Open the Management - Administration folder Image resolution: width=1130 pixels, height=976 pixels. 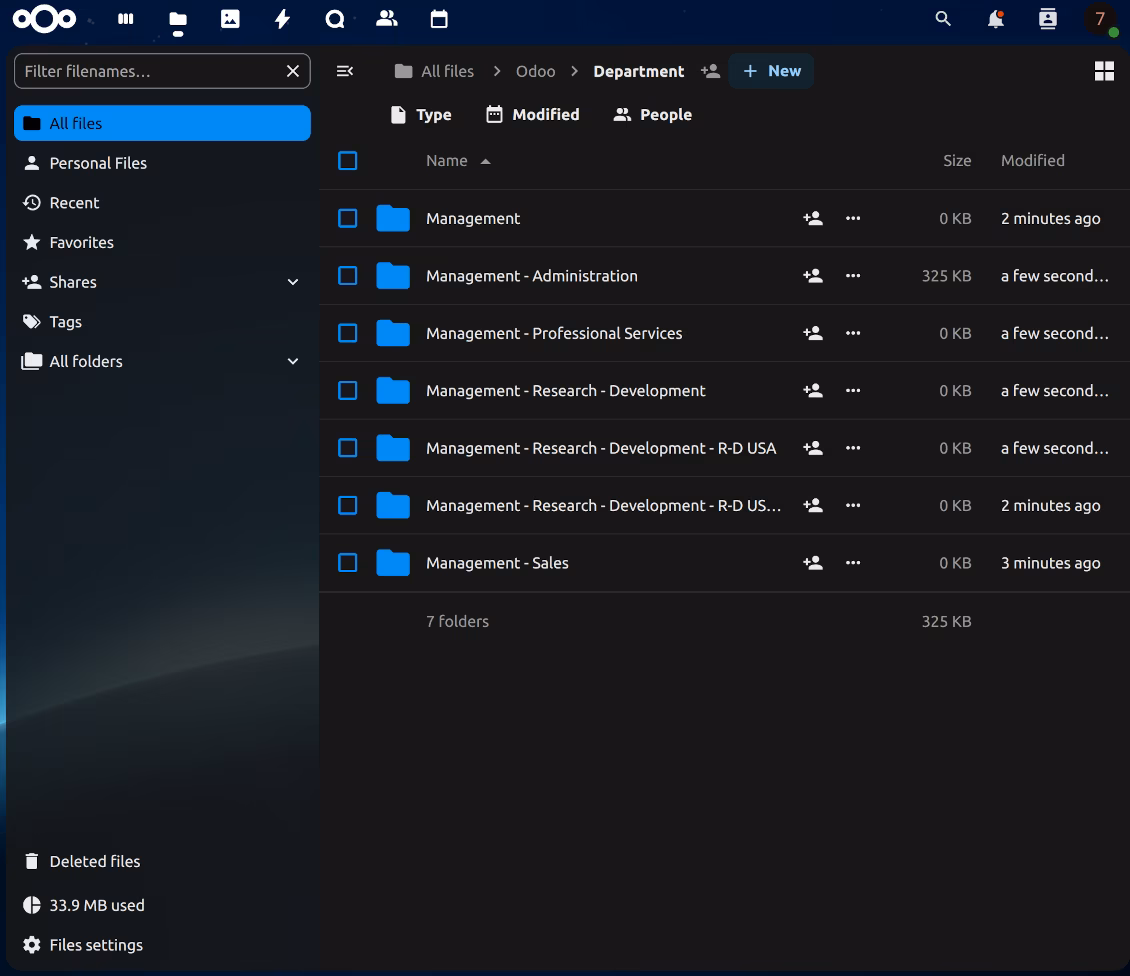point(531,275)
